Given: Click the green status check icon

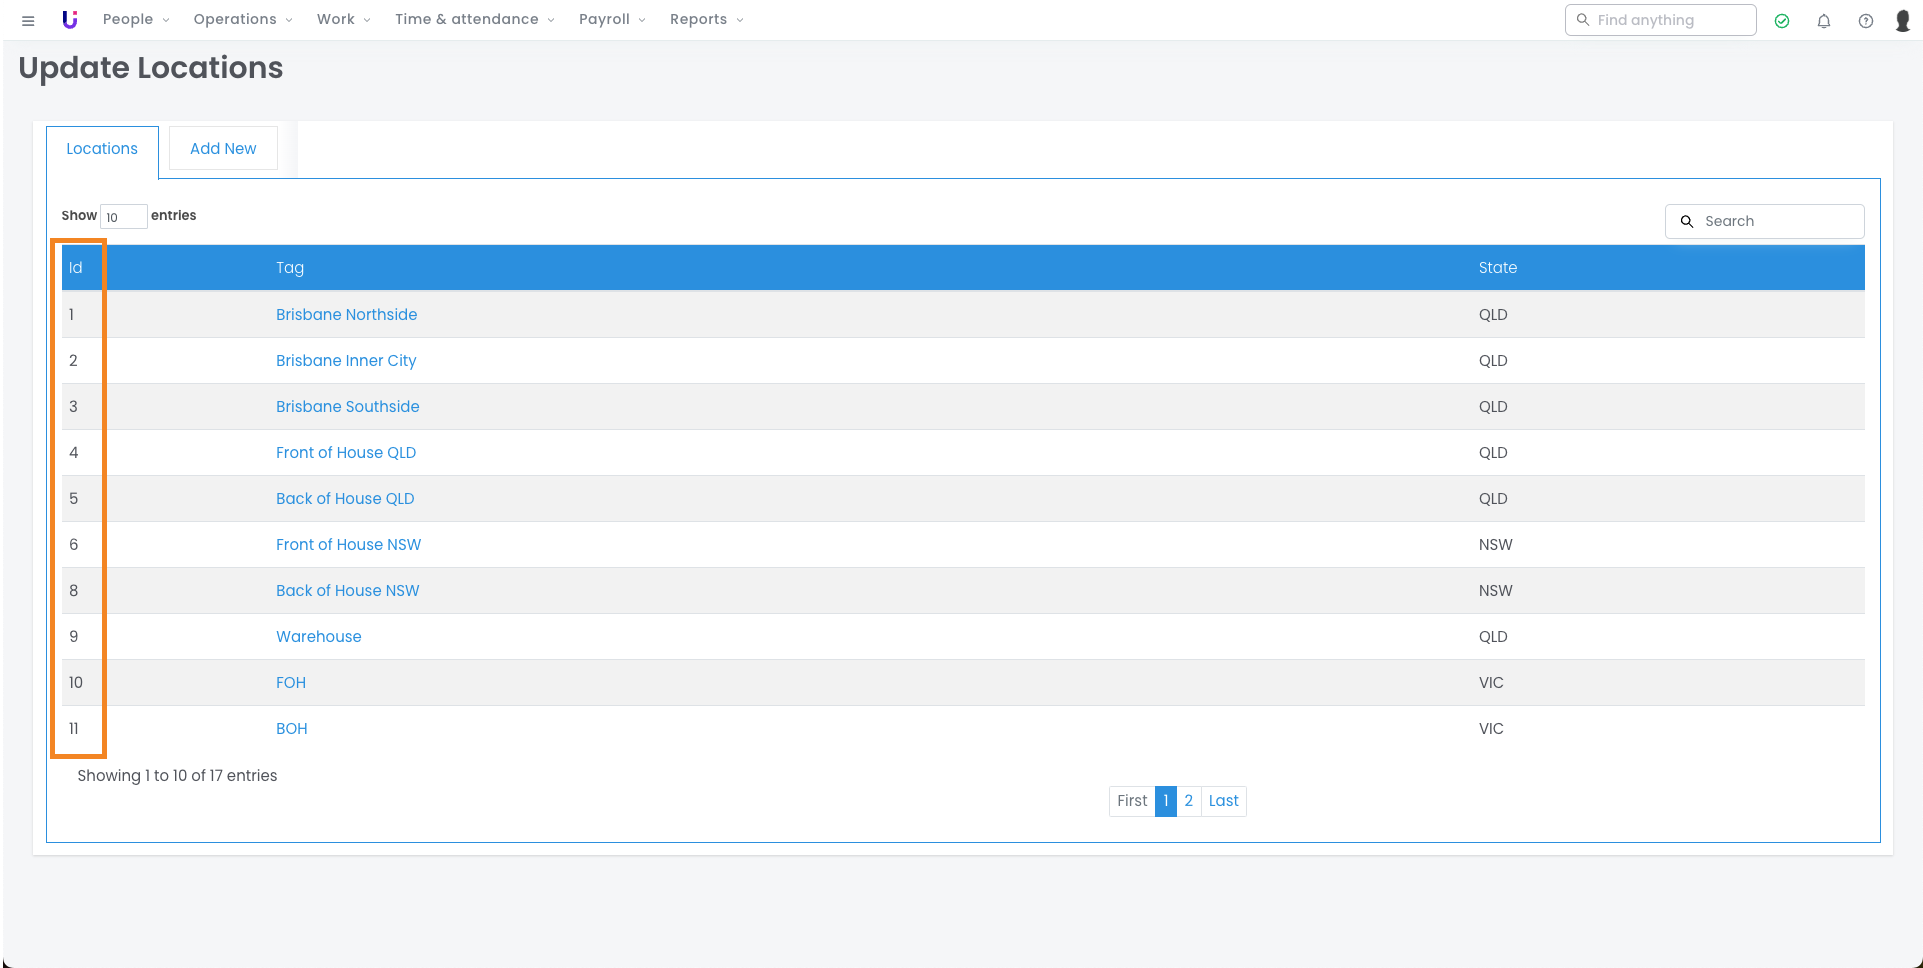Looking at the screenshot, I should [1782, 21].
